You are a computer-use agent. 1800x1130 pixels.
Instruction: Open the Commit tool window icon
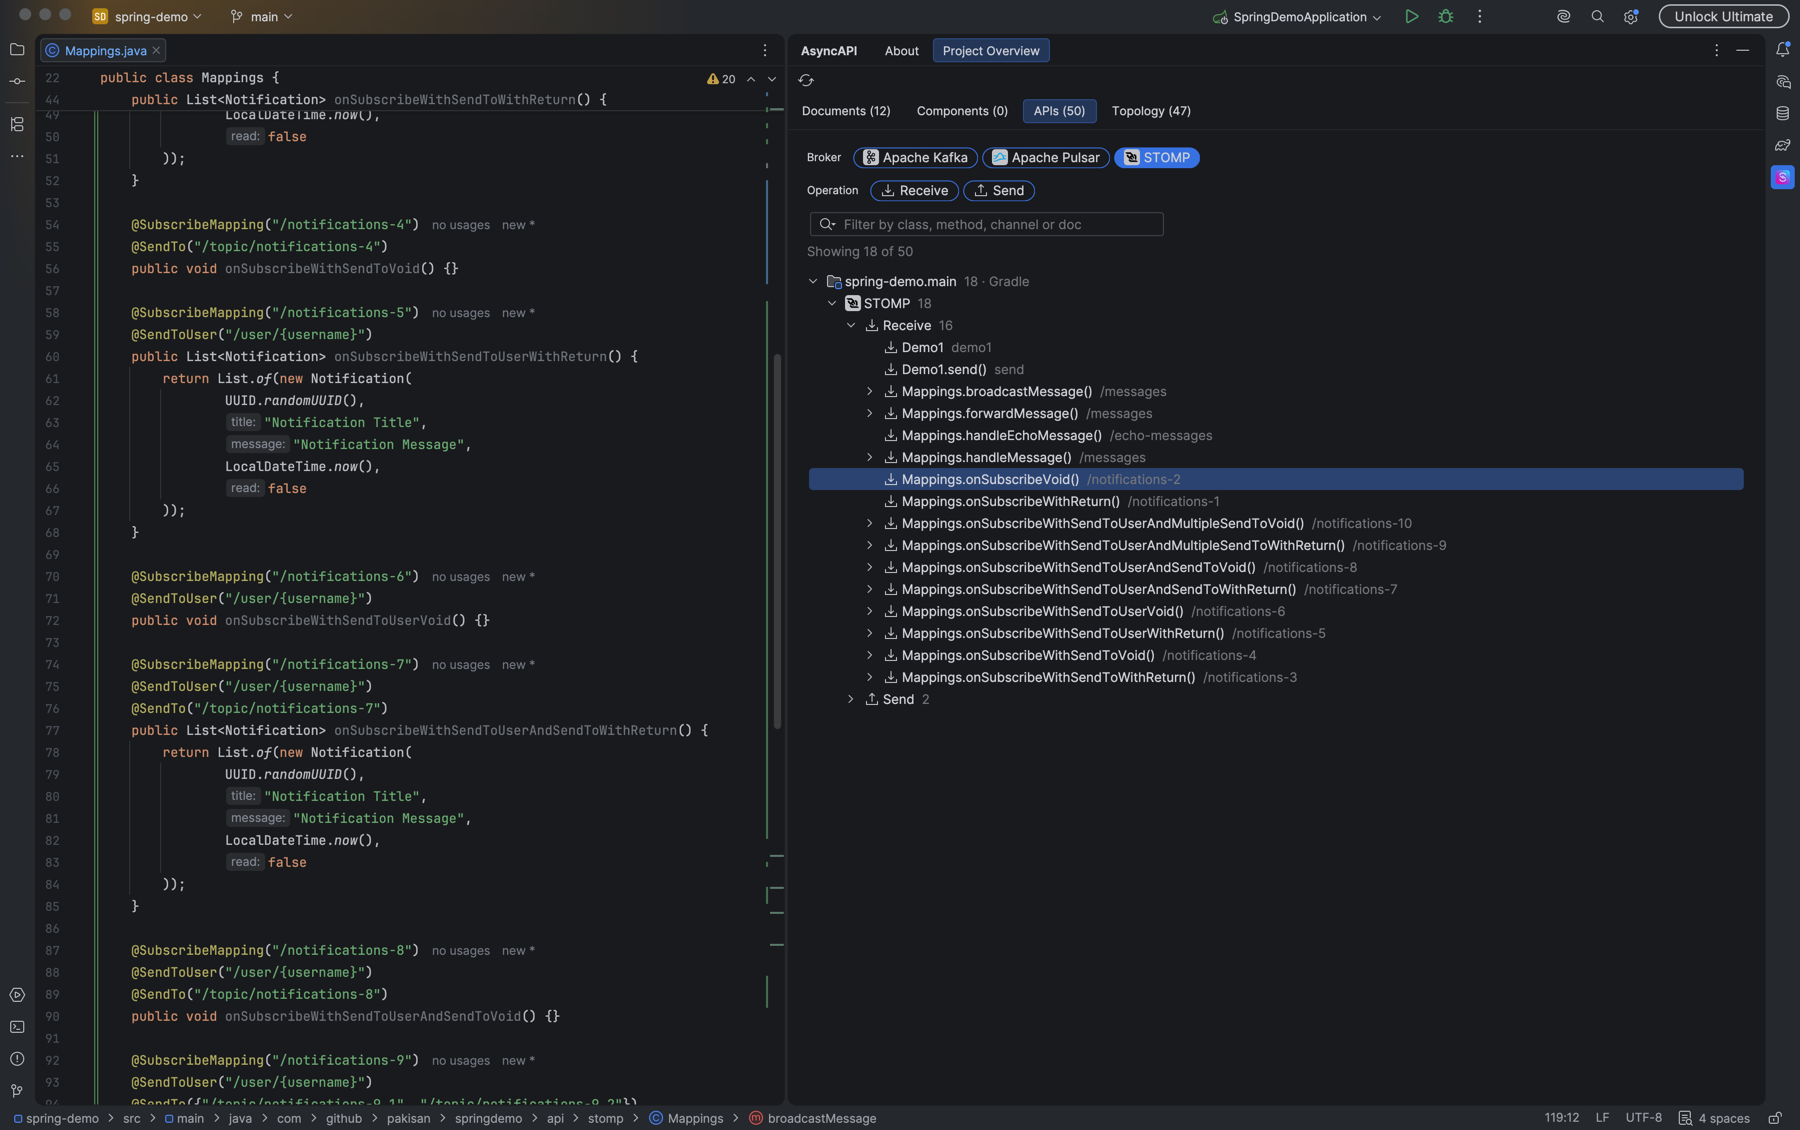tap(17, 81)
